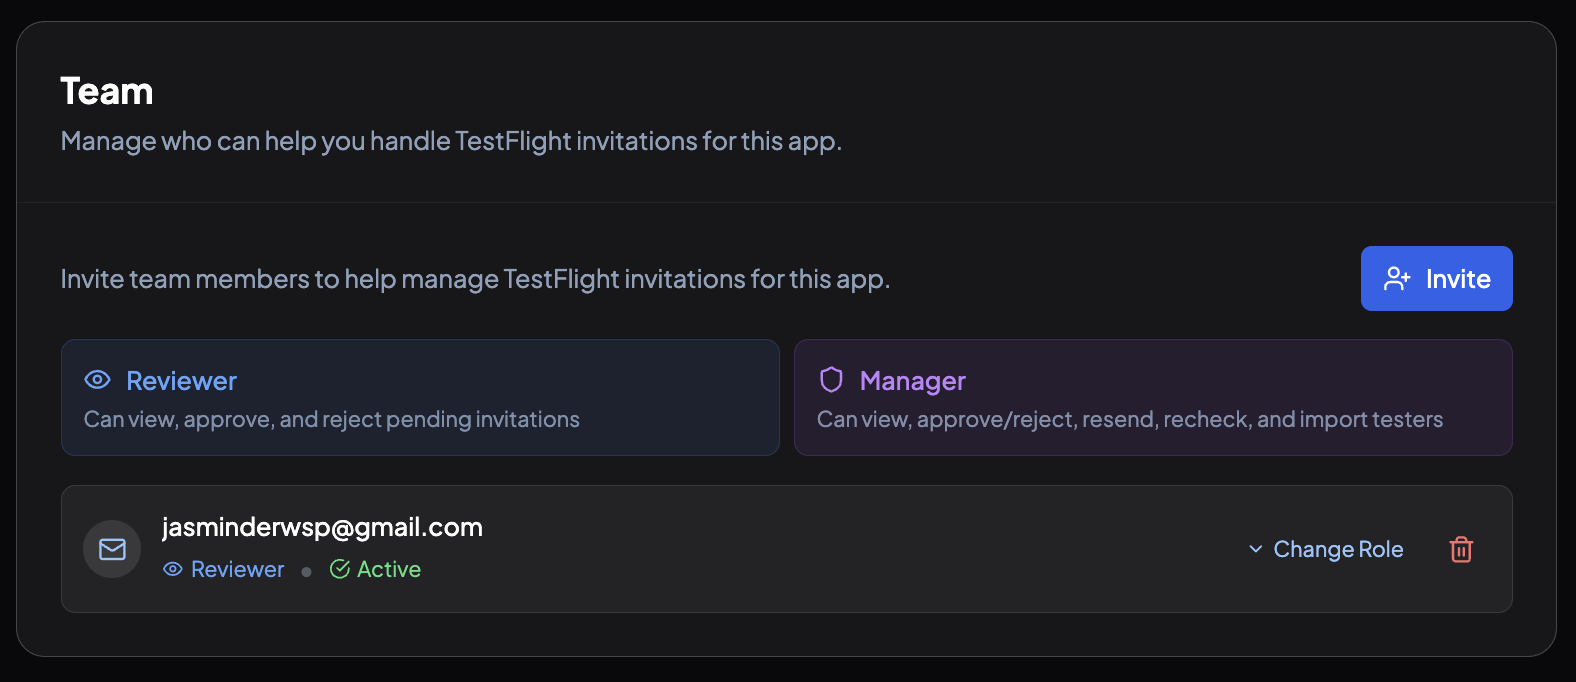Click the Team heading
Image resolution: width=1576 pixels, height=682 pixels.
(107, 92)
